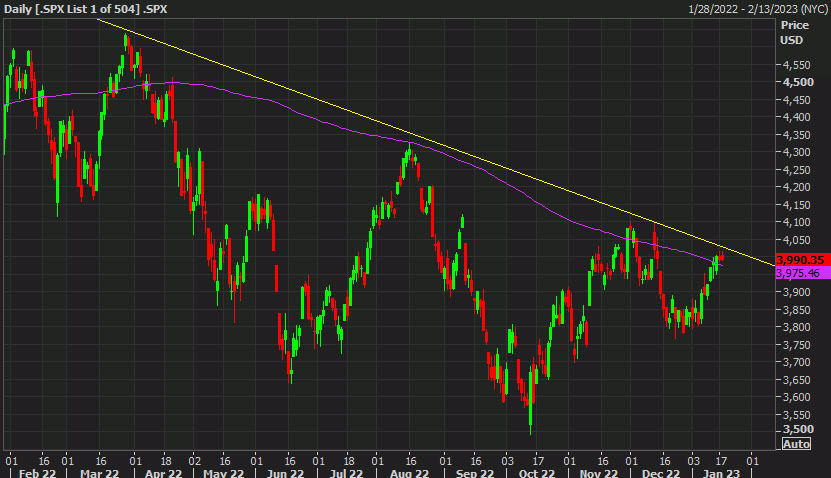Click the Jun 22 month label
This screenshot has width=831, height=478.
click(285, 473)
